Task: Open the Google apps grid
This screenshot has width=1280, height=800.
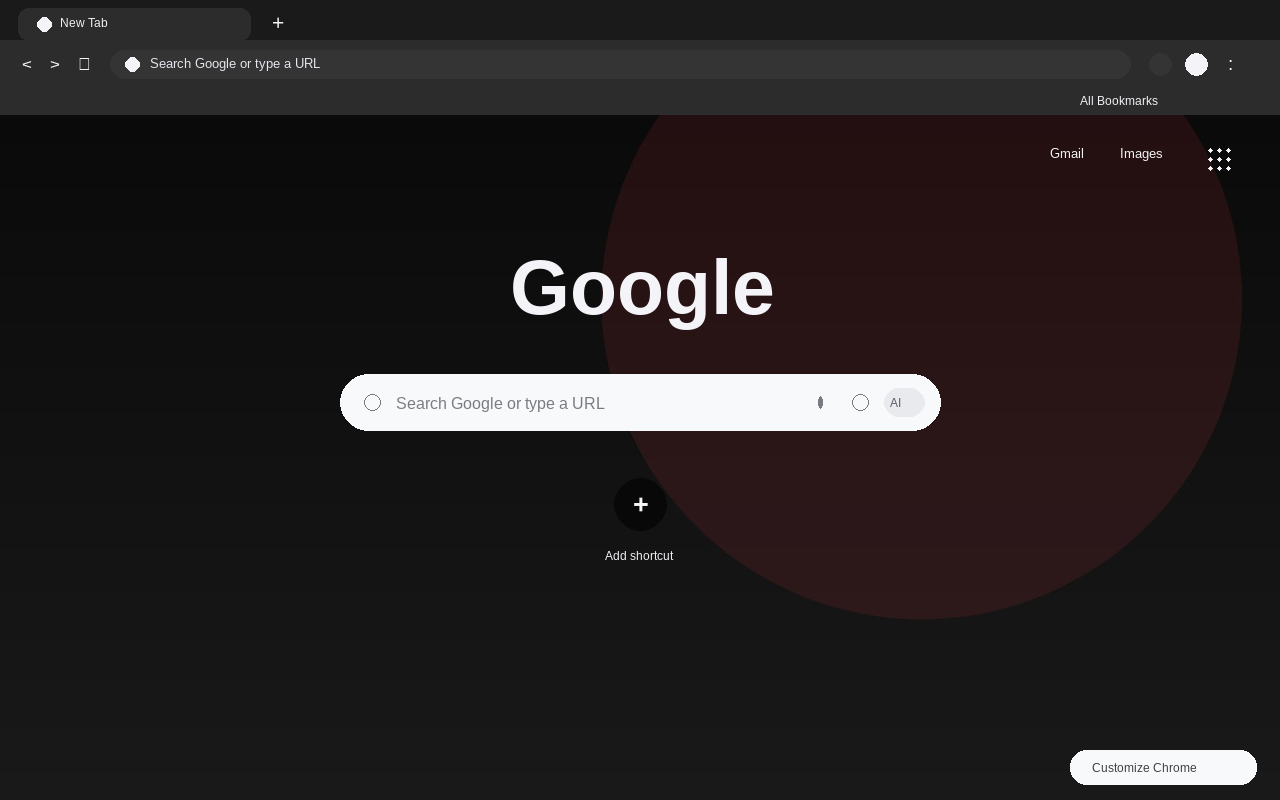Action: 1219,159
